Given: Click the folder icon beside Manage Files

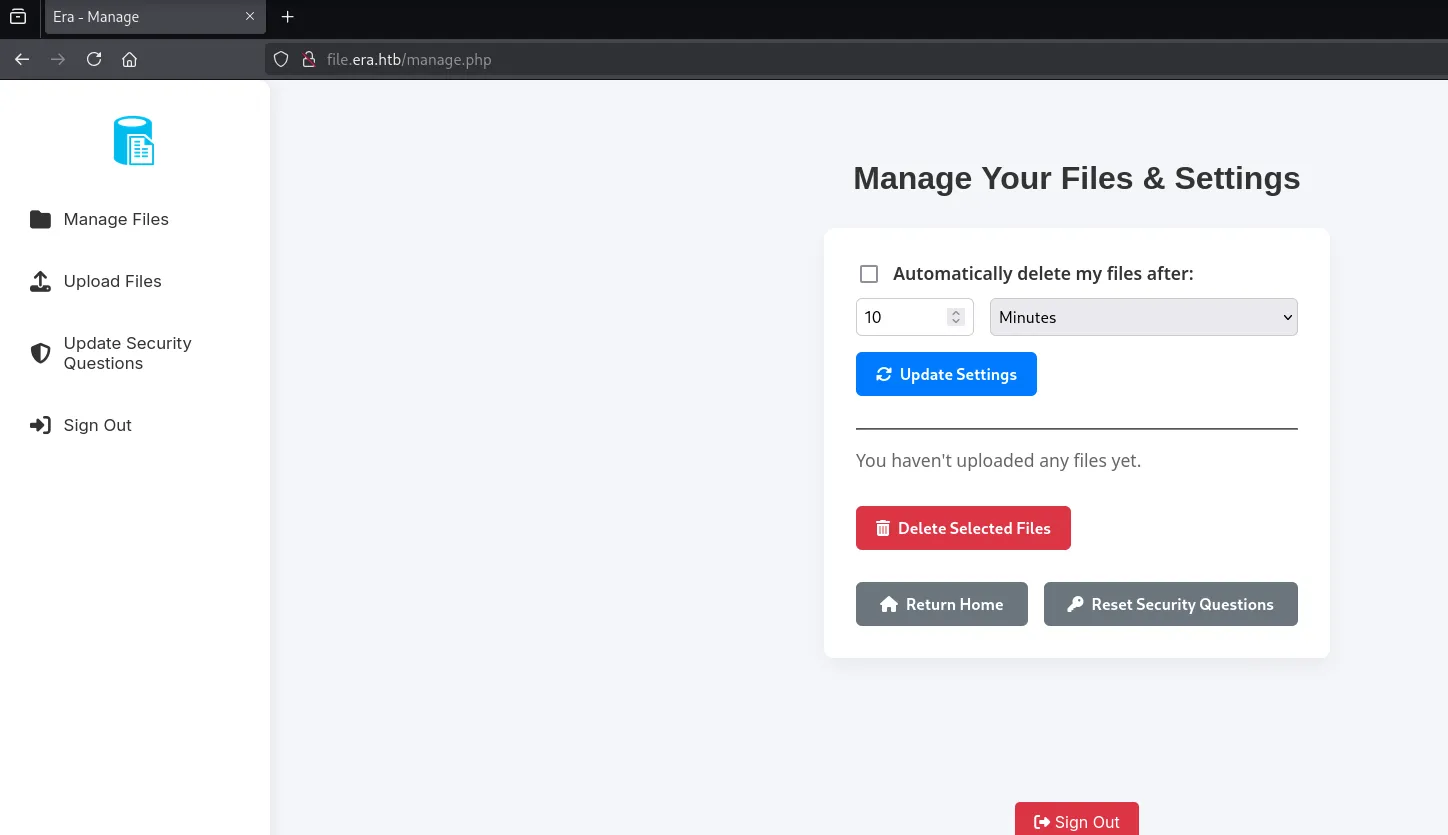Looking at the screenshot, I should [x=40, y=220].
